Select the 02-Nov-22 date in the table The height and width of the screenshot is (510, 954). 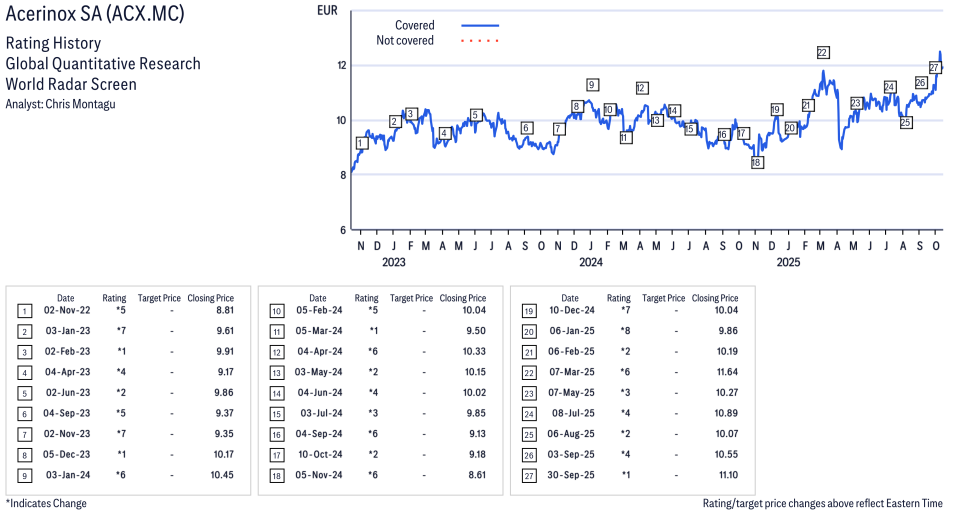coord(65,311)
